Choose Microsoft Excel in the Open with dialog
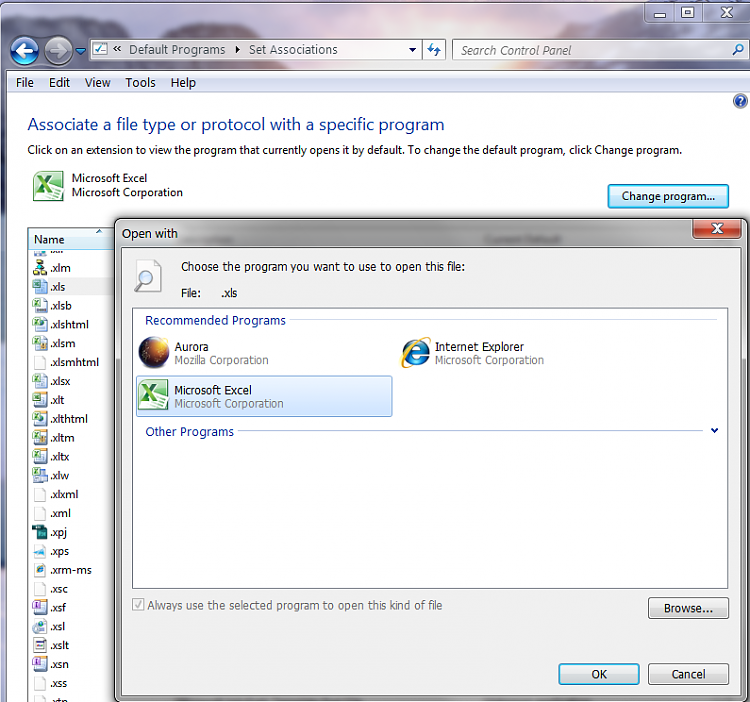 (x=264, y=396)
